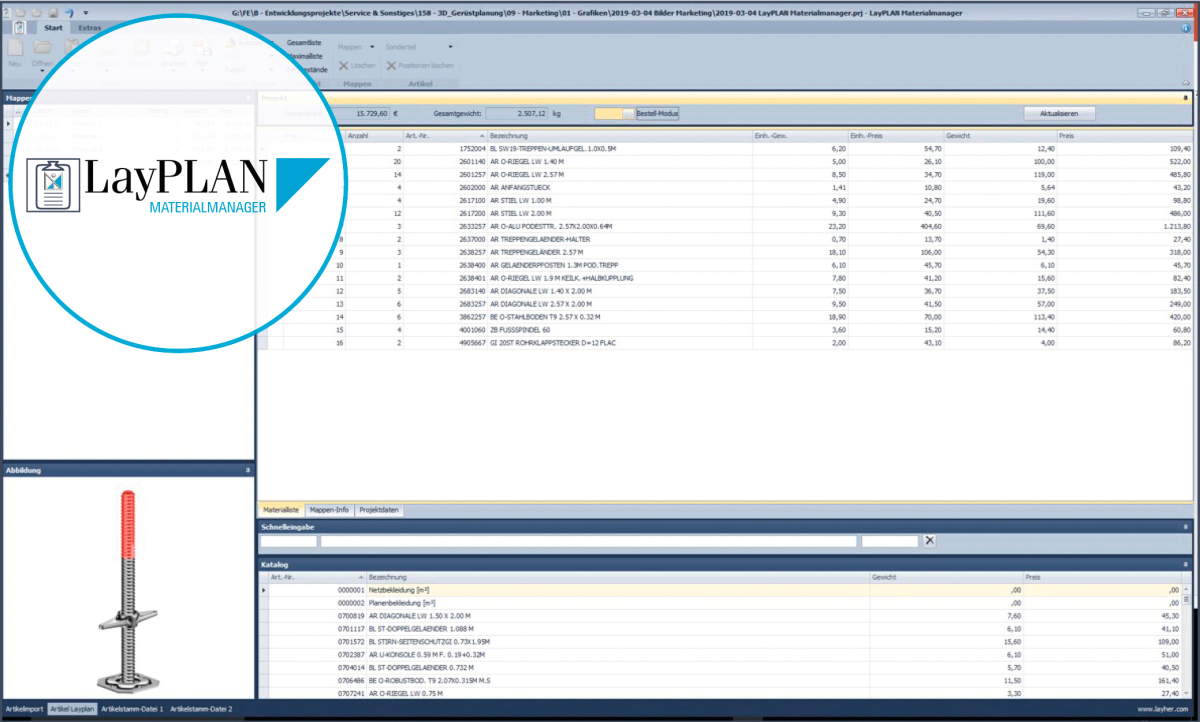The width and height of the screenshot is (1200, 722).
Task: Select Artikel Layplan in bottom bar
Action: (72, 709)
